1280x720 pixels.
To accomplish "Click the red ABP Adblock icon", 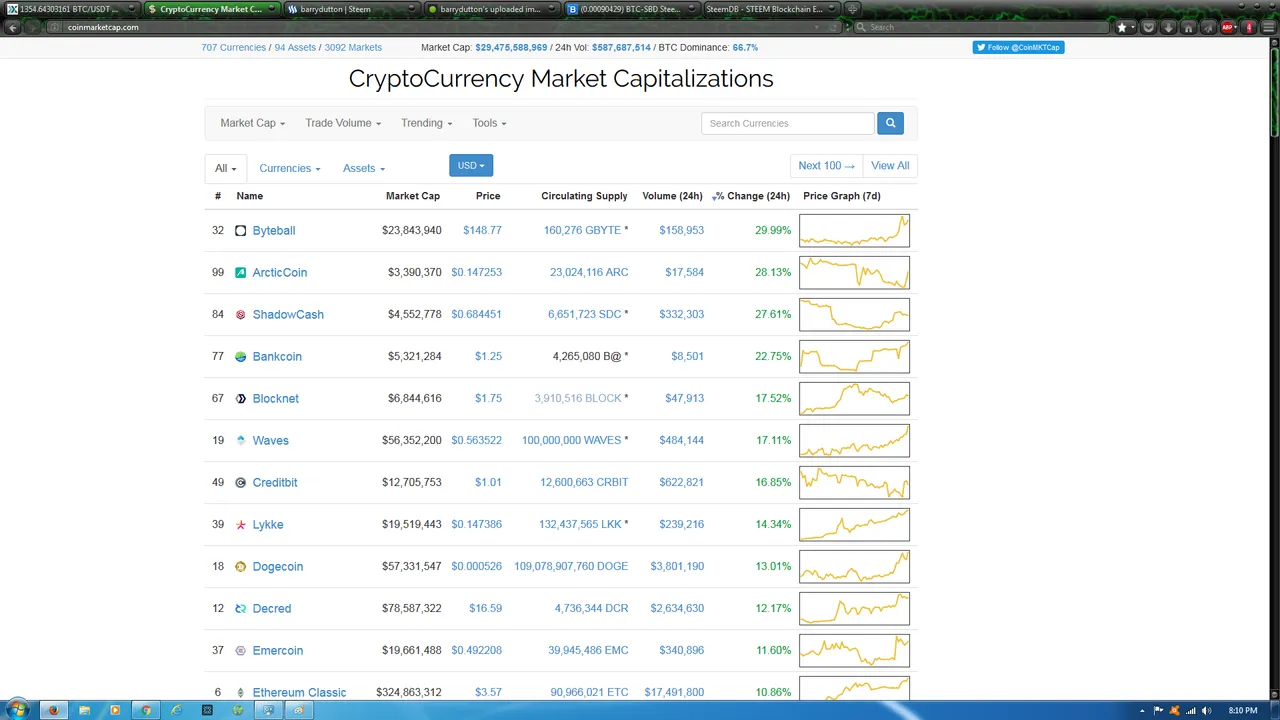I will [1227, 27].
